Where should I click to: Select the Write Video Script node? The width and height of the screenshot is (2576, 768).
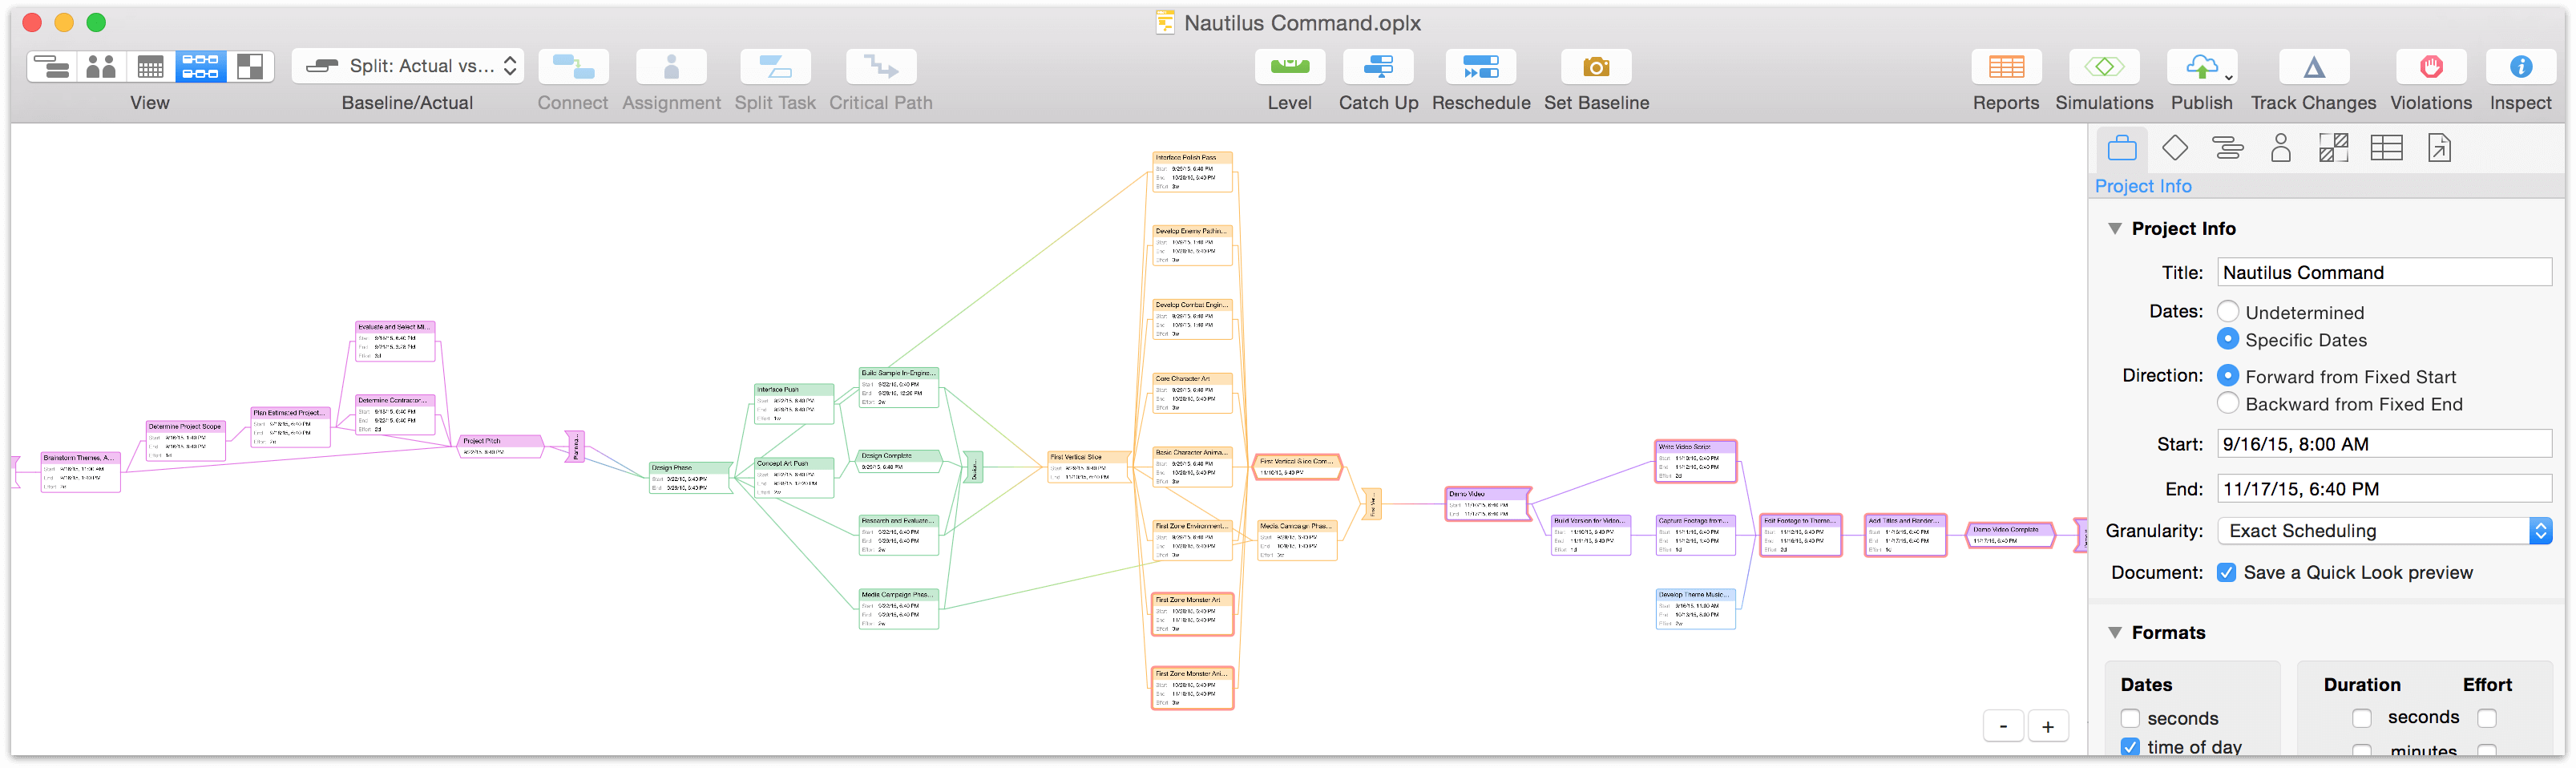[x=1696, y=462]
